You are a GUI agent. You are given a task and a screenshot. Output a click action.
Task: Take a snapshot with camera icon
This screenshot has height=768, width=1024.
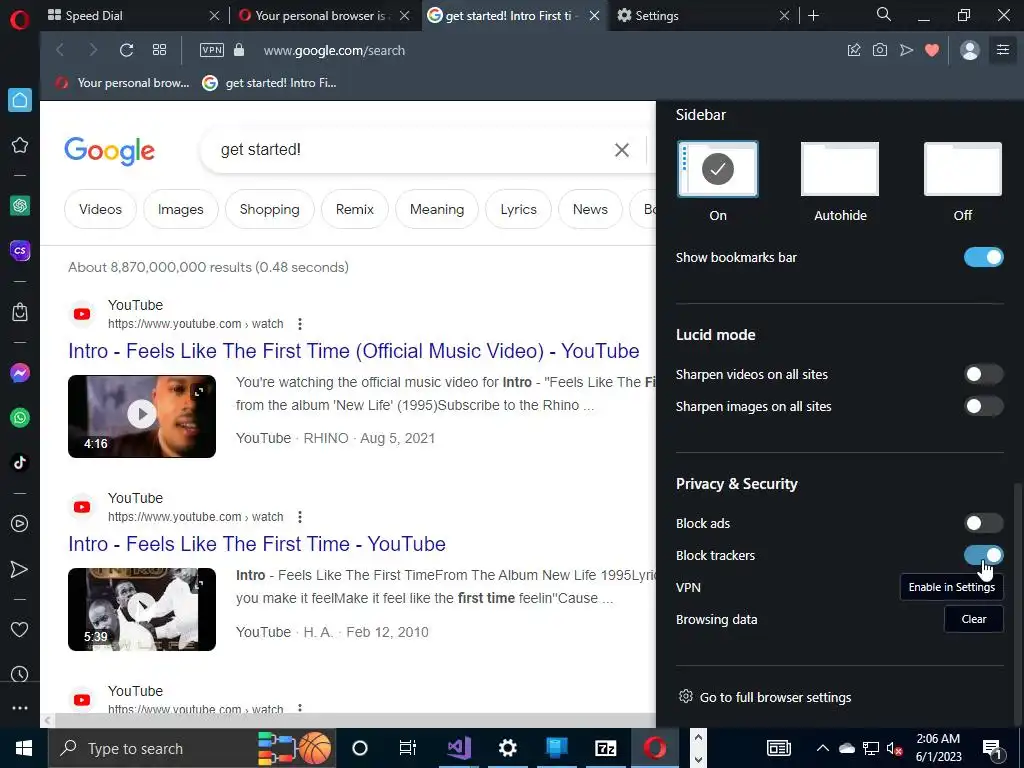[880, 50]
